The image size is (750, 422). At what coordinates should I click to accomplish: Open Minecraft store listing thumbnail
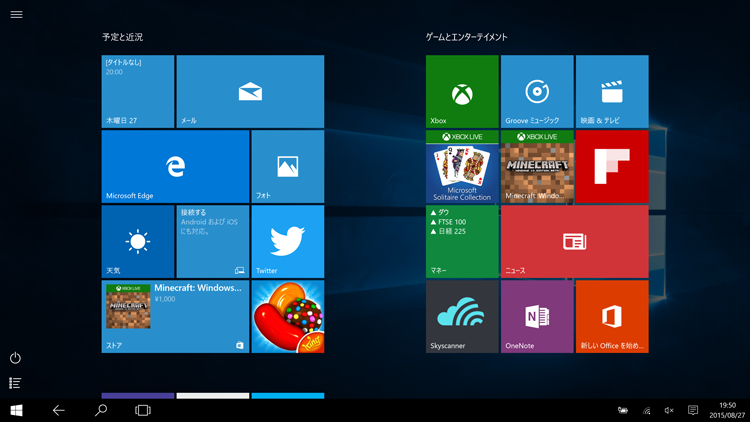128,306
